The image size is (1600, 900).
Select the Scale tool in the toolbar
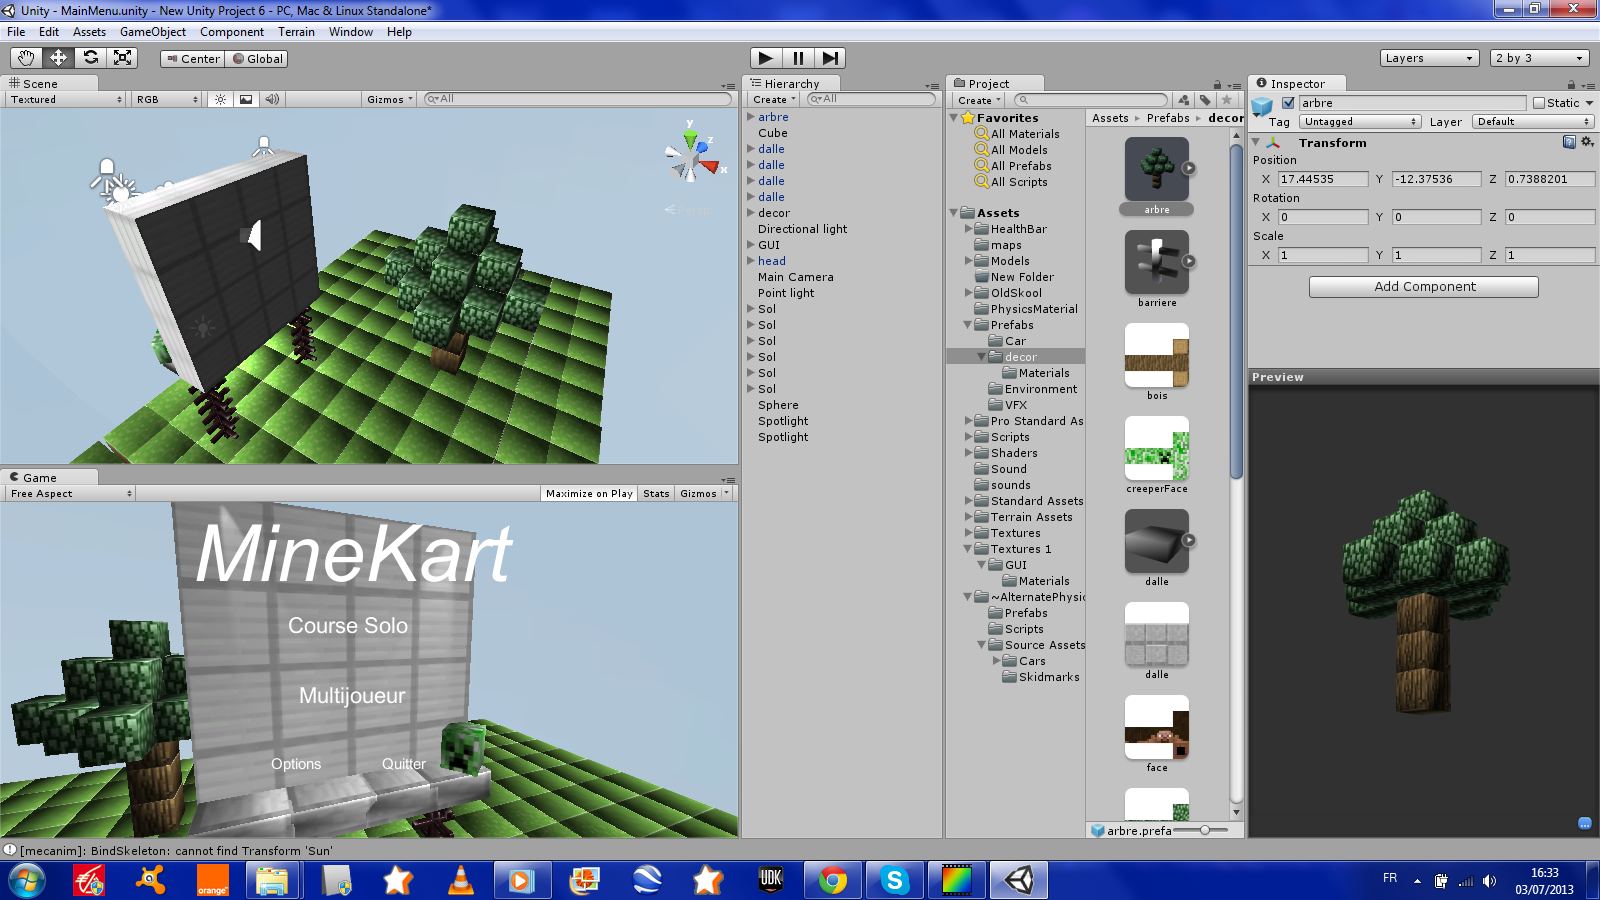coord(123,58)
